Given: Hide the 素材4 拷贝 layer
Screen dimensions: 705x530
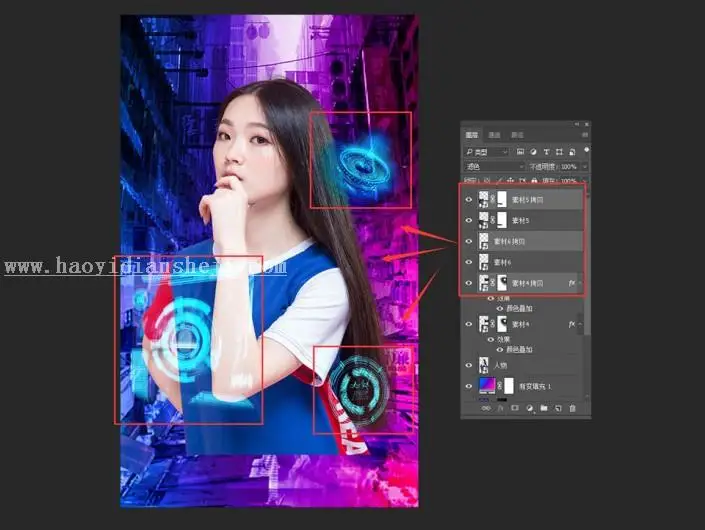Looking at the screenshot, I should [x=469, y=283].
